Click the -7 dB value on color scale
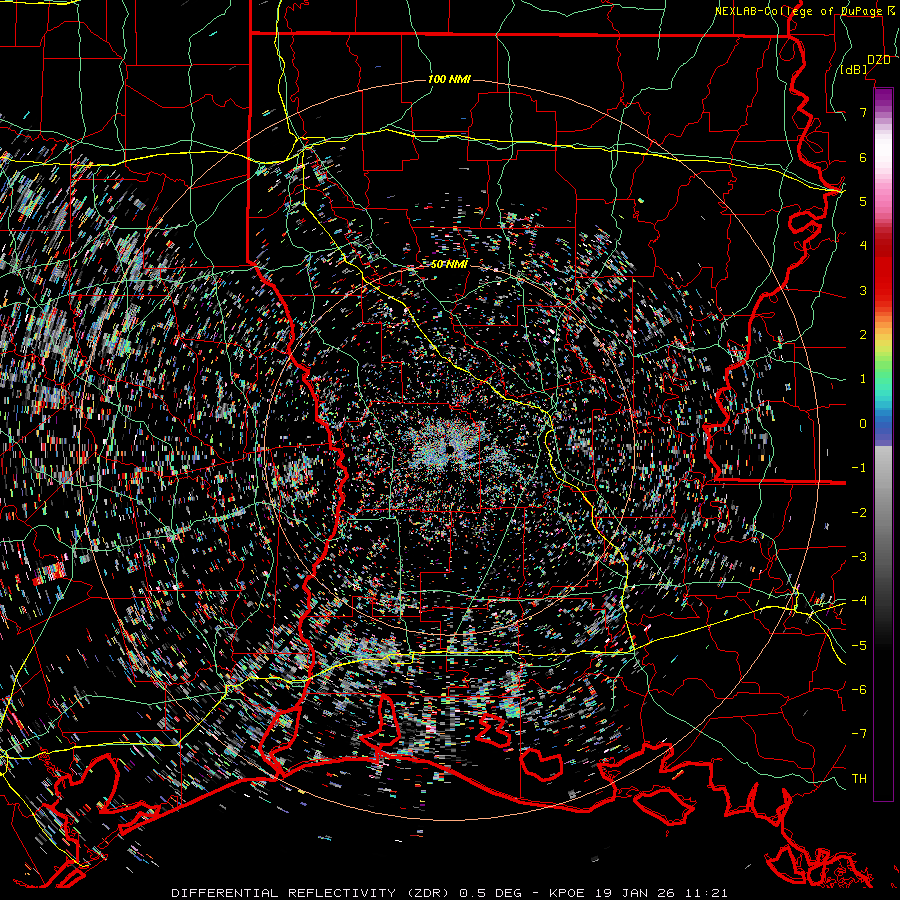The height and width of the screenshot is (900, 900). 859,734
